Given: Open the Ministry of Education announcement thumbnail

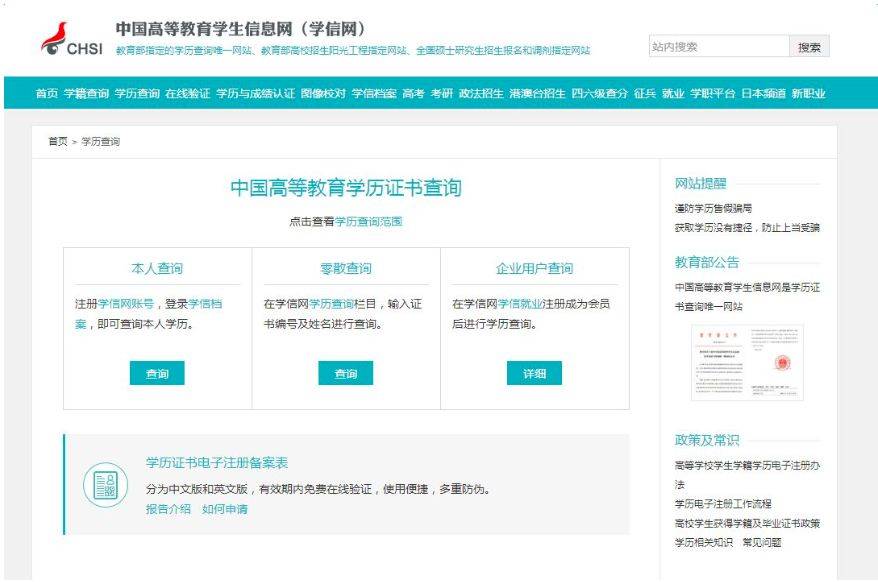Looking at the screenshot, I should pyautogui.click(x=747, y=362).
